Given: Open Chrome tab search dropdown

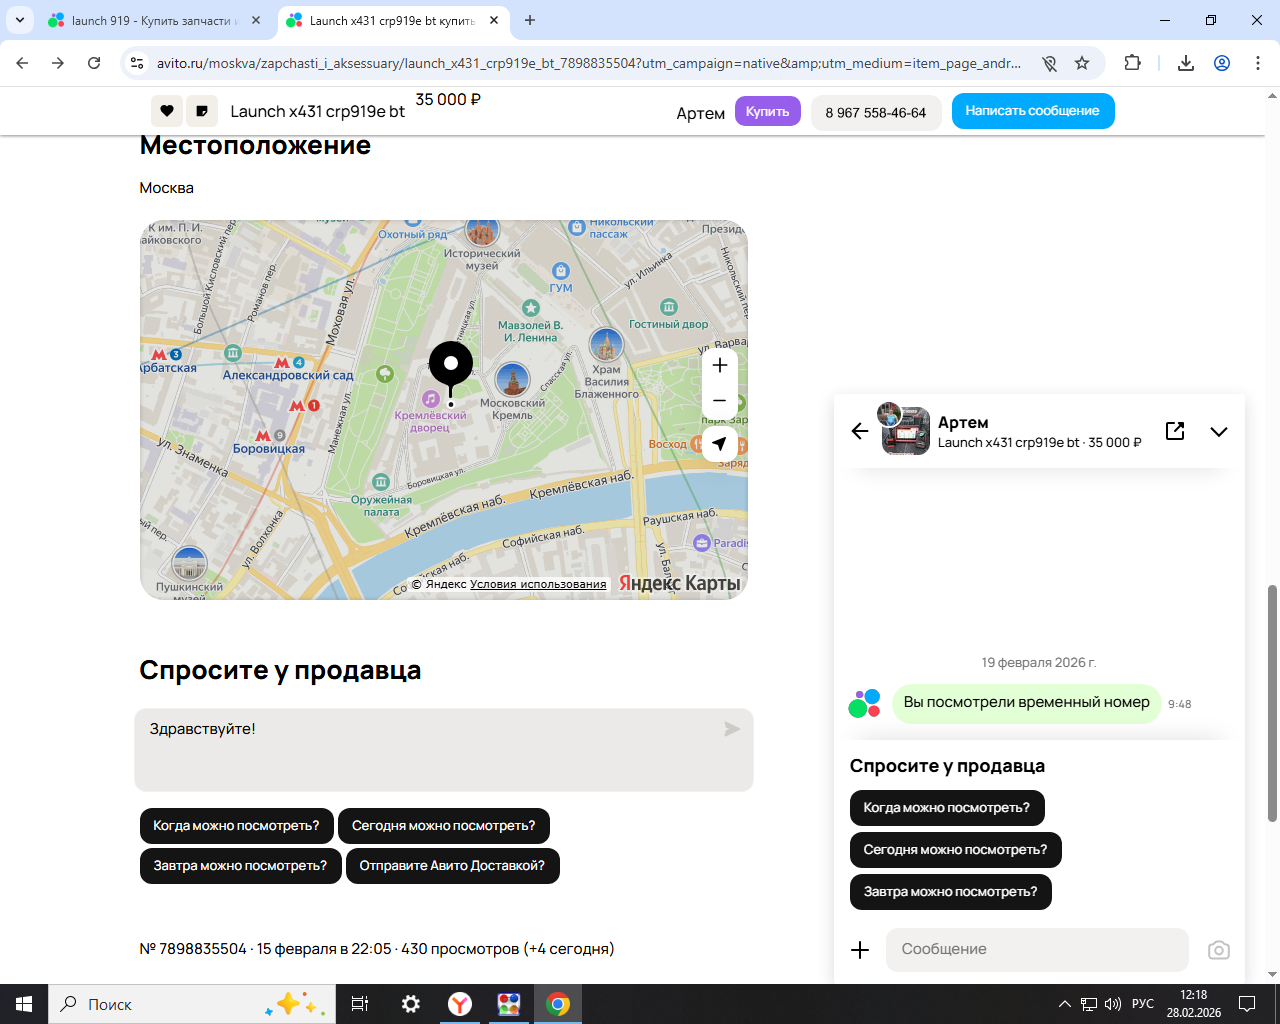Looking at the screenshot, I should point(20,20).
